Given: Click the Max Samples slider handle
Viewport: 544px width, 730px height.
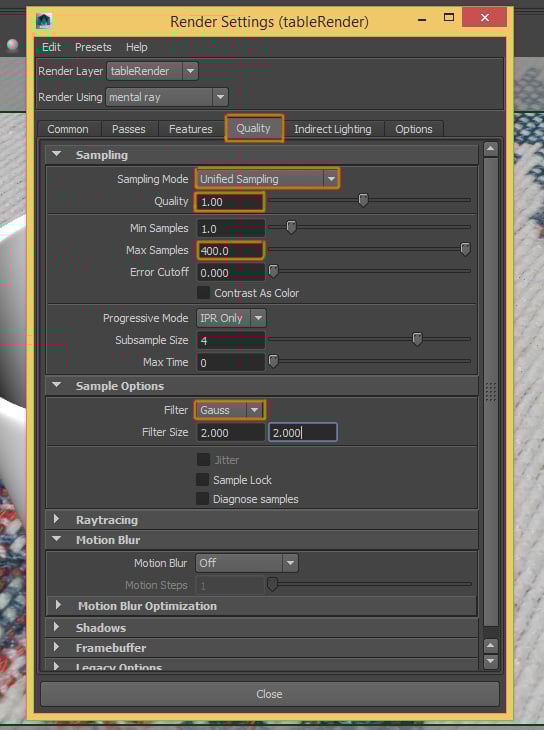Looking at the screenshot, I should 465,249.
